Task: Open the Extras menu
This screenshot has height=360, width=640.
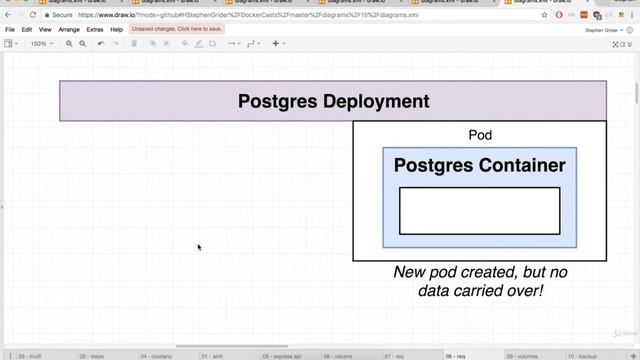Action: click(95, 29)
